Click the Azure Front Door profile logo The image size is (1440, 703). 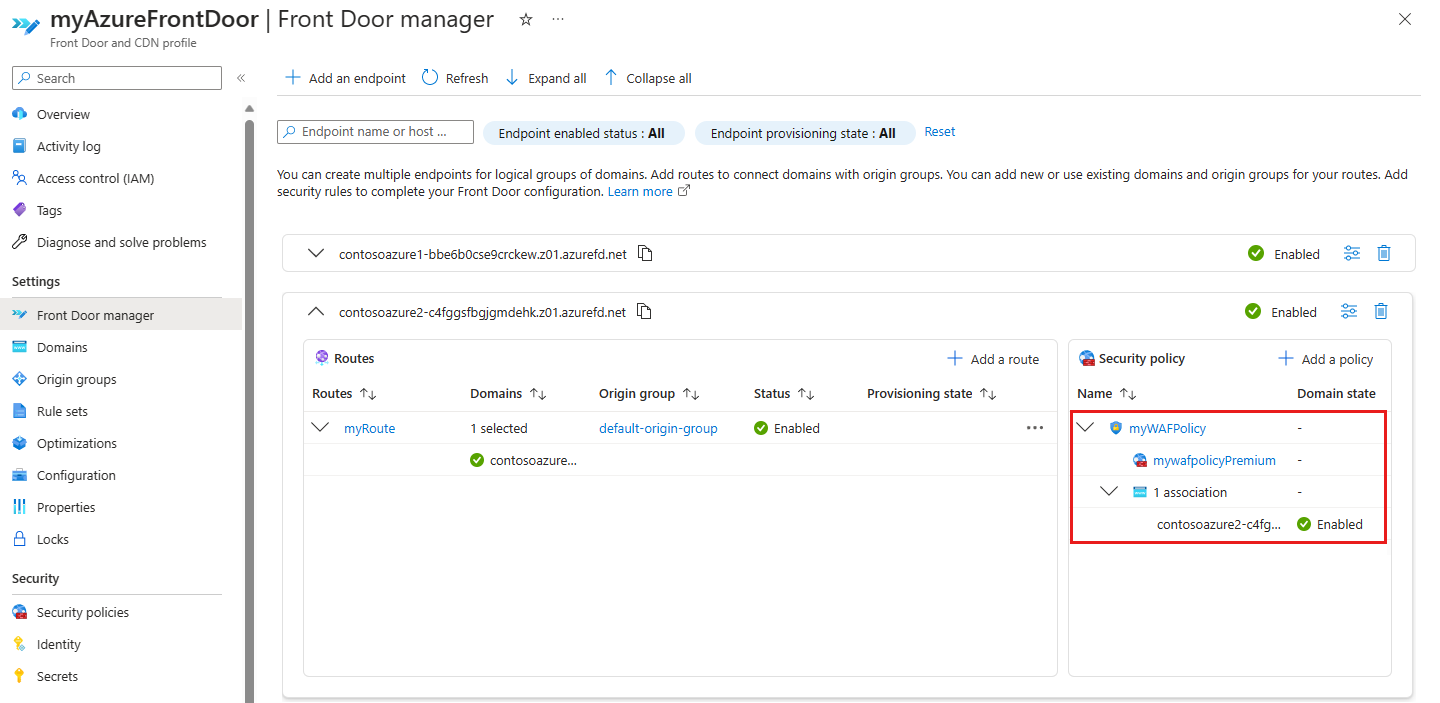26,26
